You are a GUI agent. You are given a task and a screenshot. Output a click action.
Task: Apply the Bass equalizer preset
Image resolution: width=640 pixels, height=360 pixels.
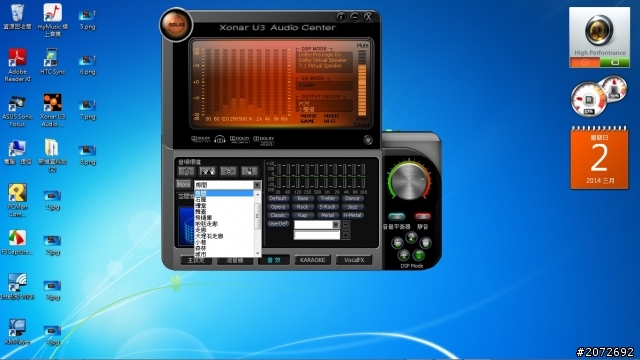[x=302, y=198]
